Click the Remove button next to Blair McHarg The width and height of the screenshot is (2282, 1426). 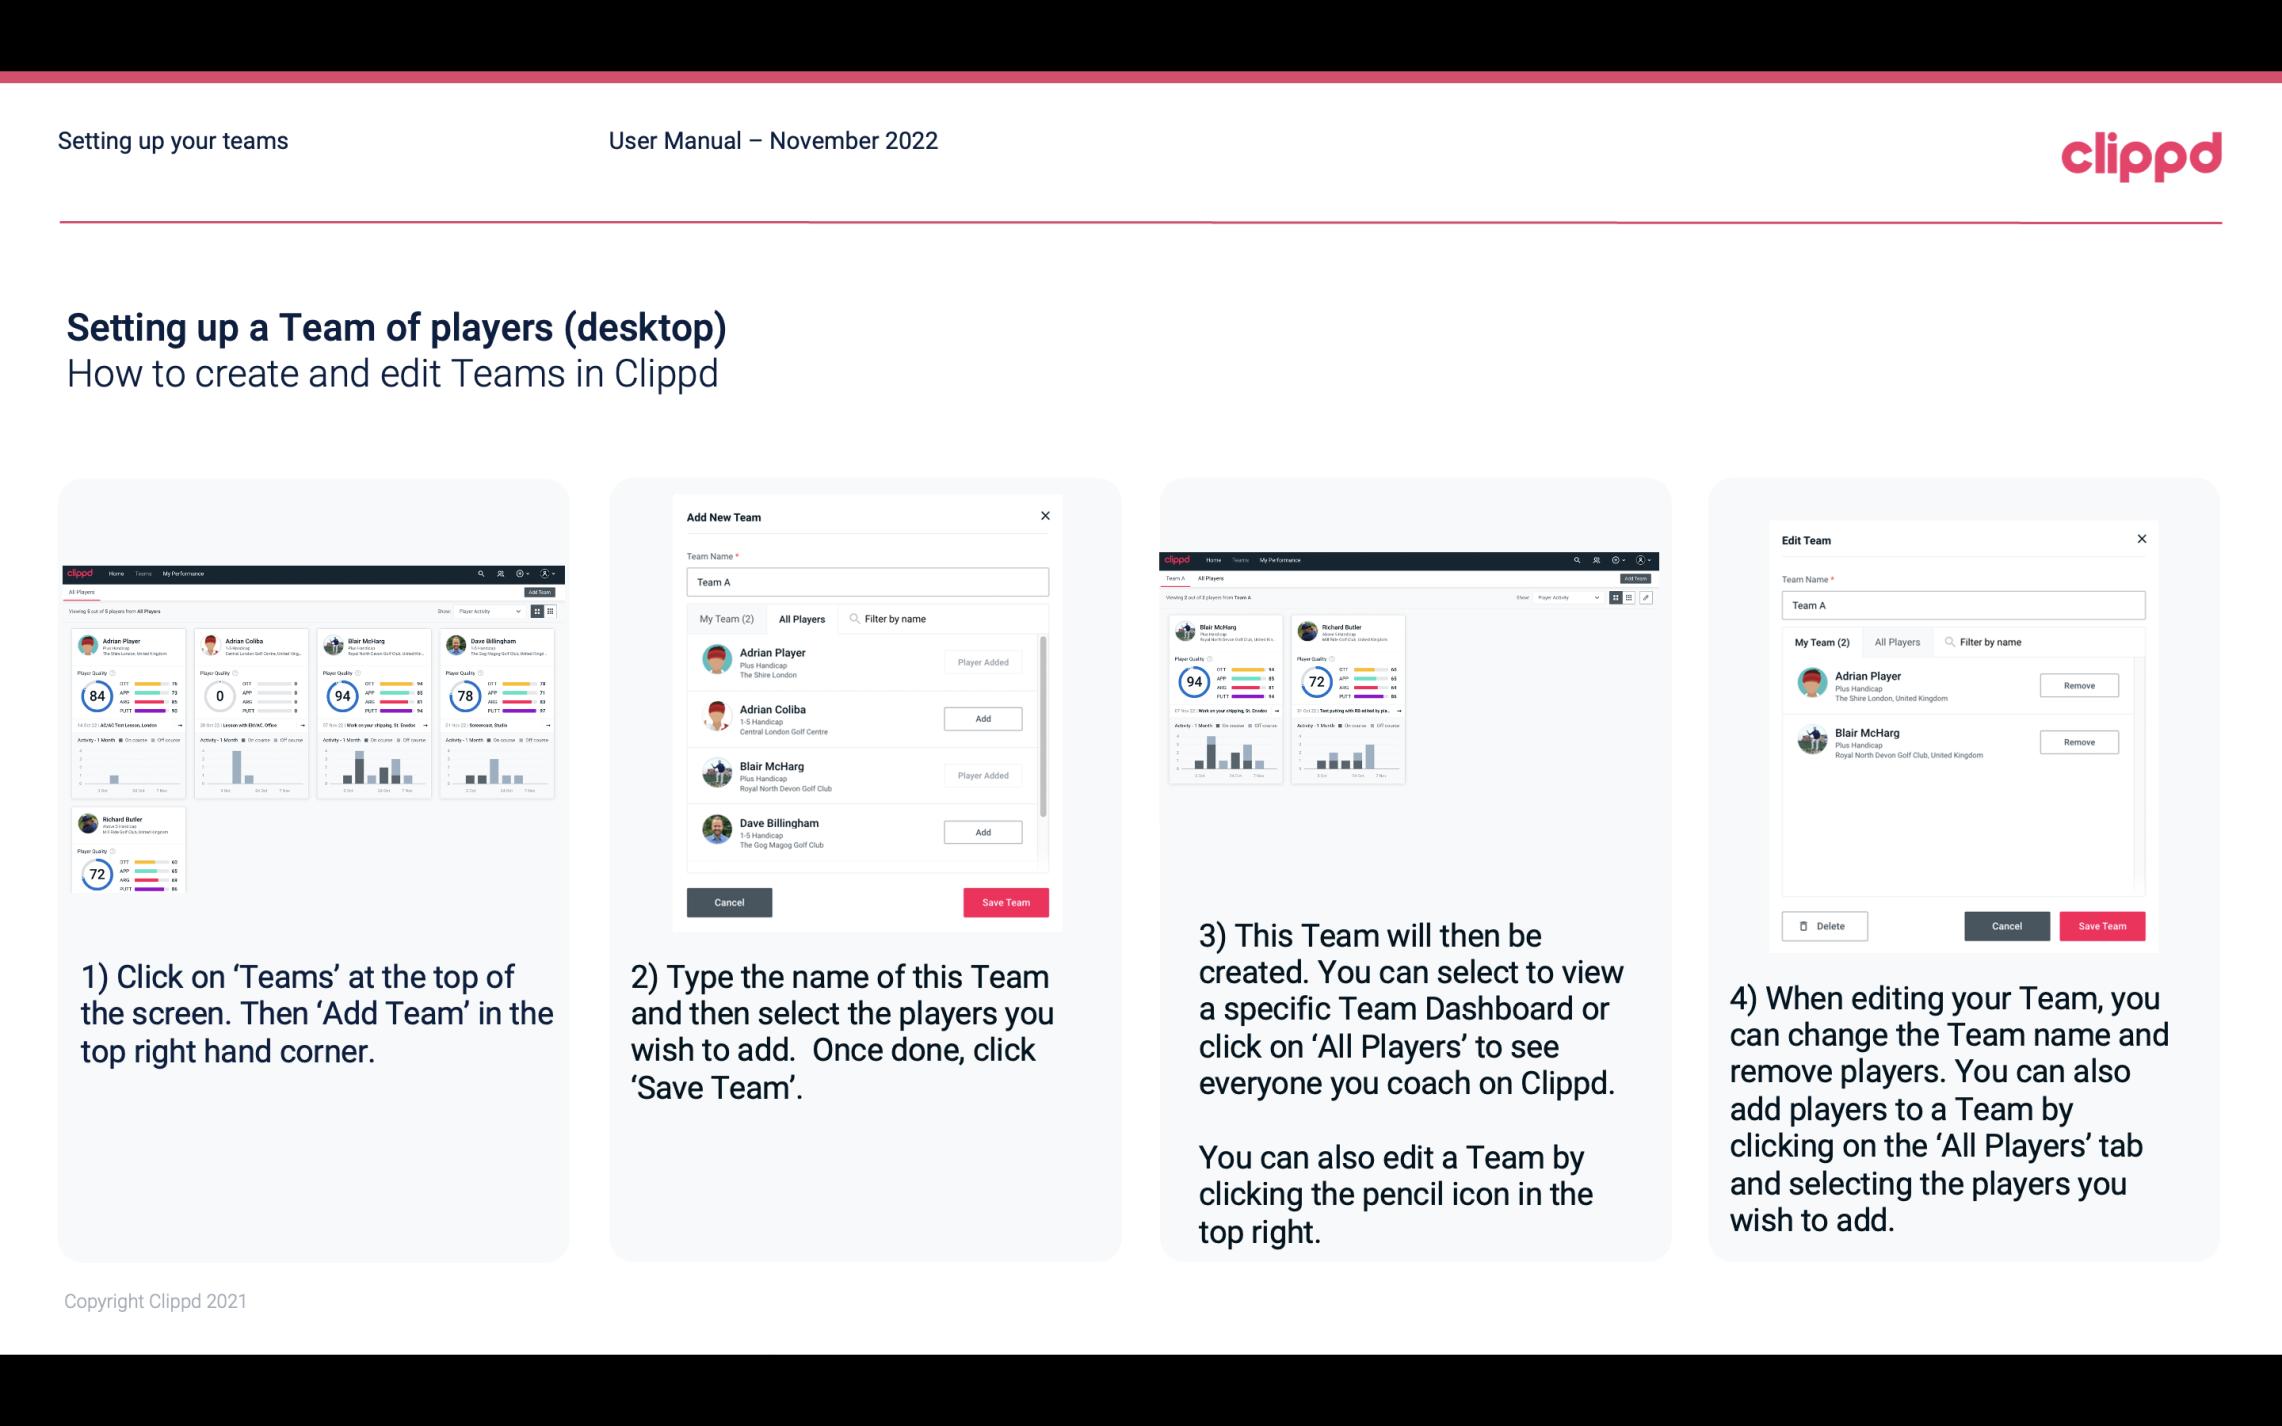2080,743
